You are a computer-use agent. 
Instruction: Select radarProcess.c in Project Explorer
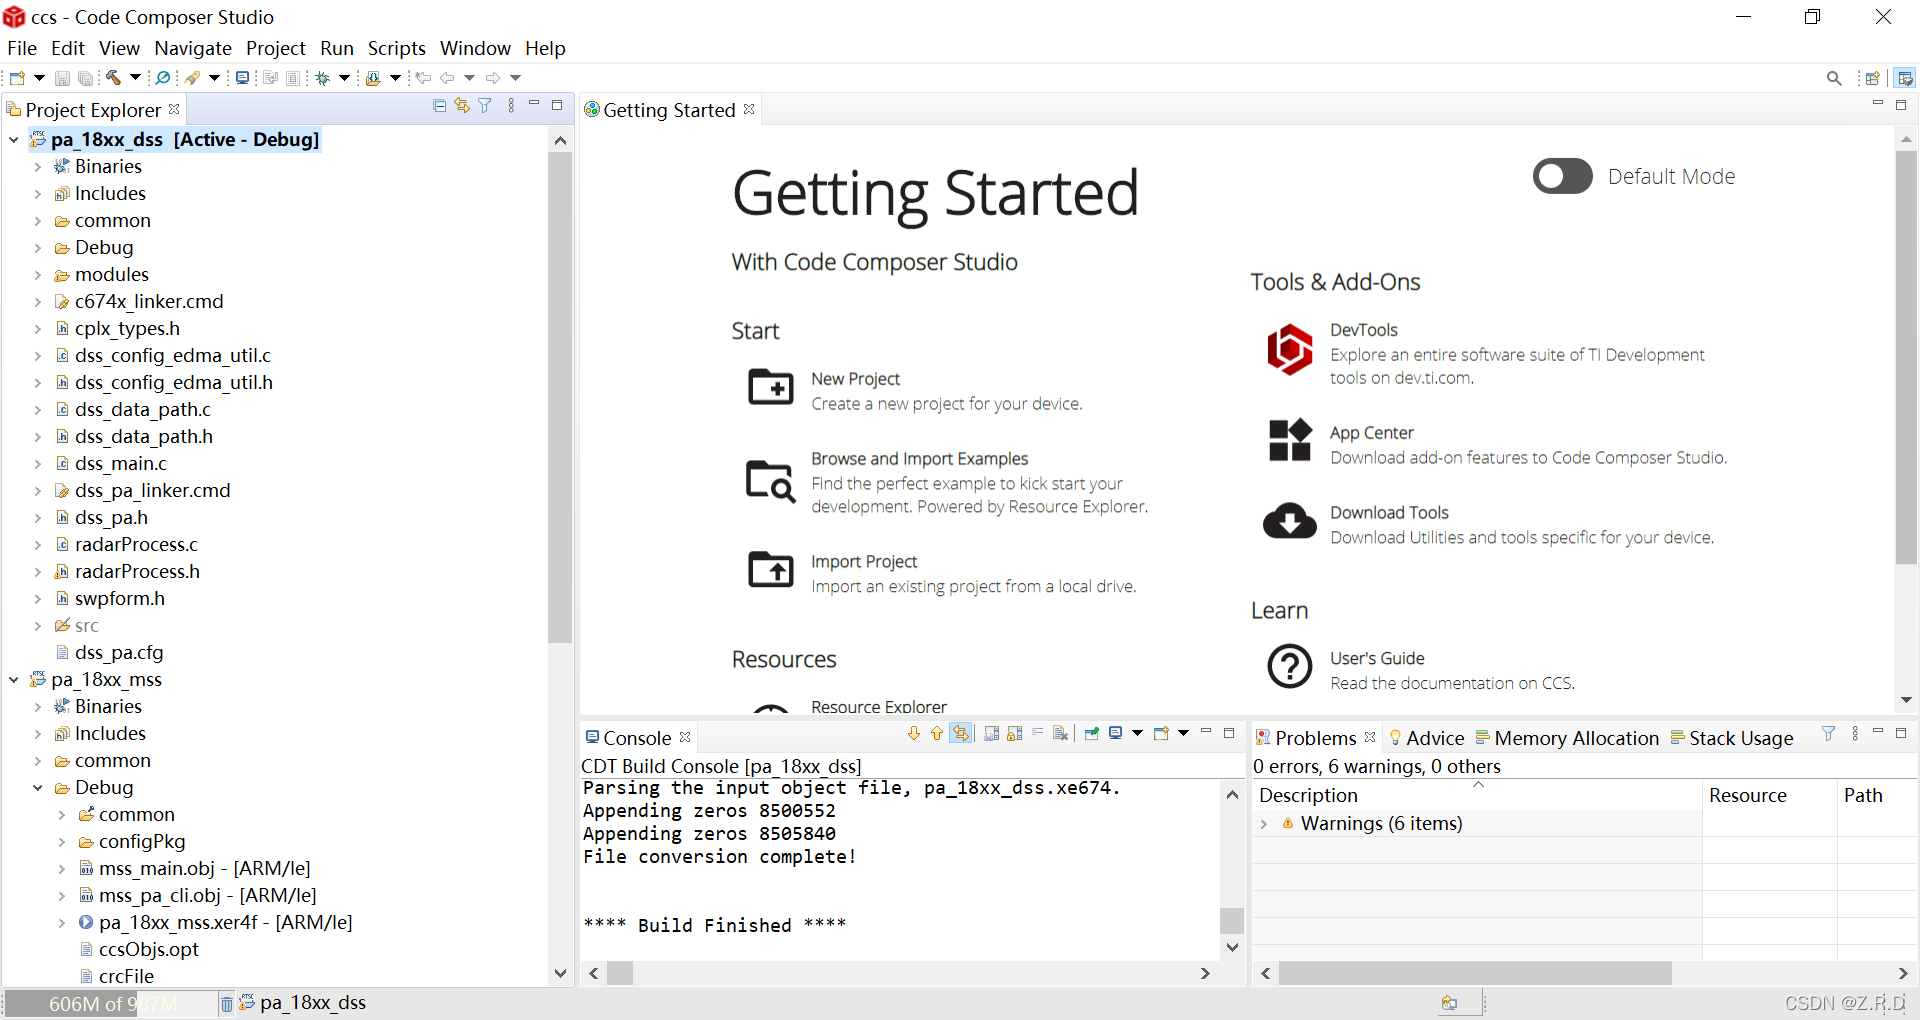(x=136, y=545)
